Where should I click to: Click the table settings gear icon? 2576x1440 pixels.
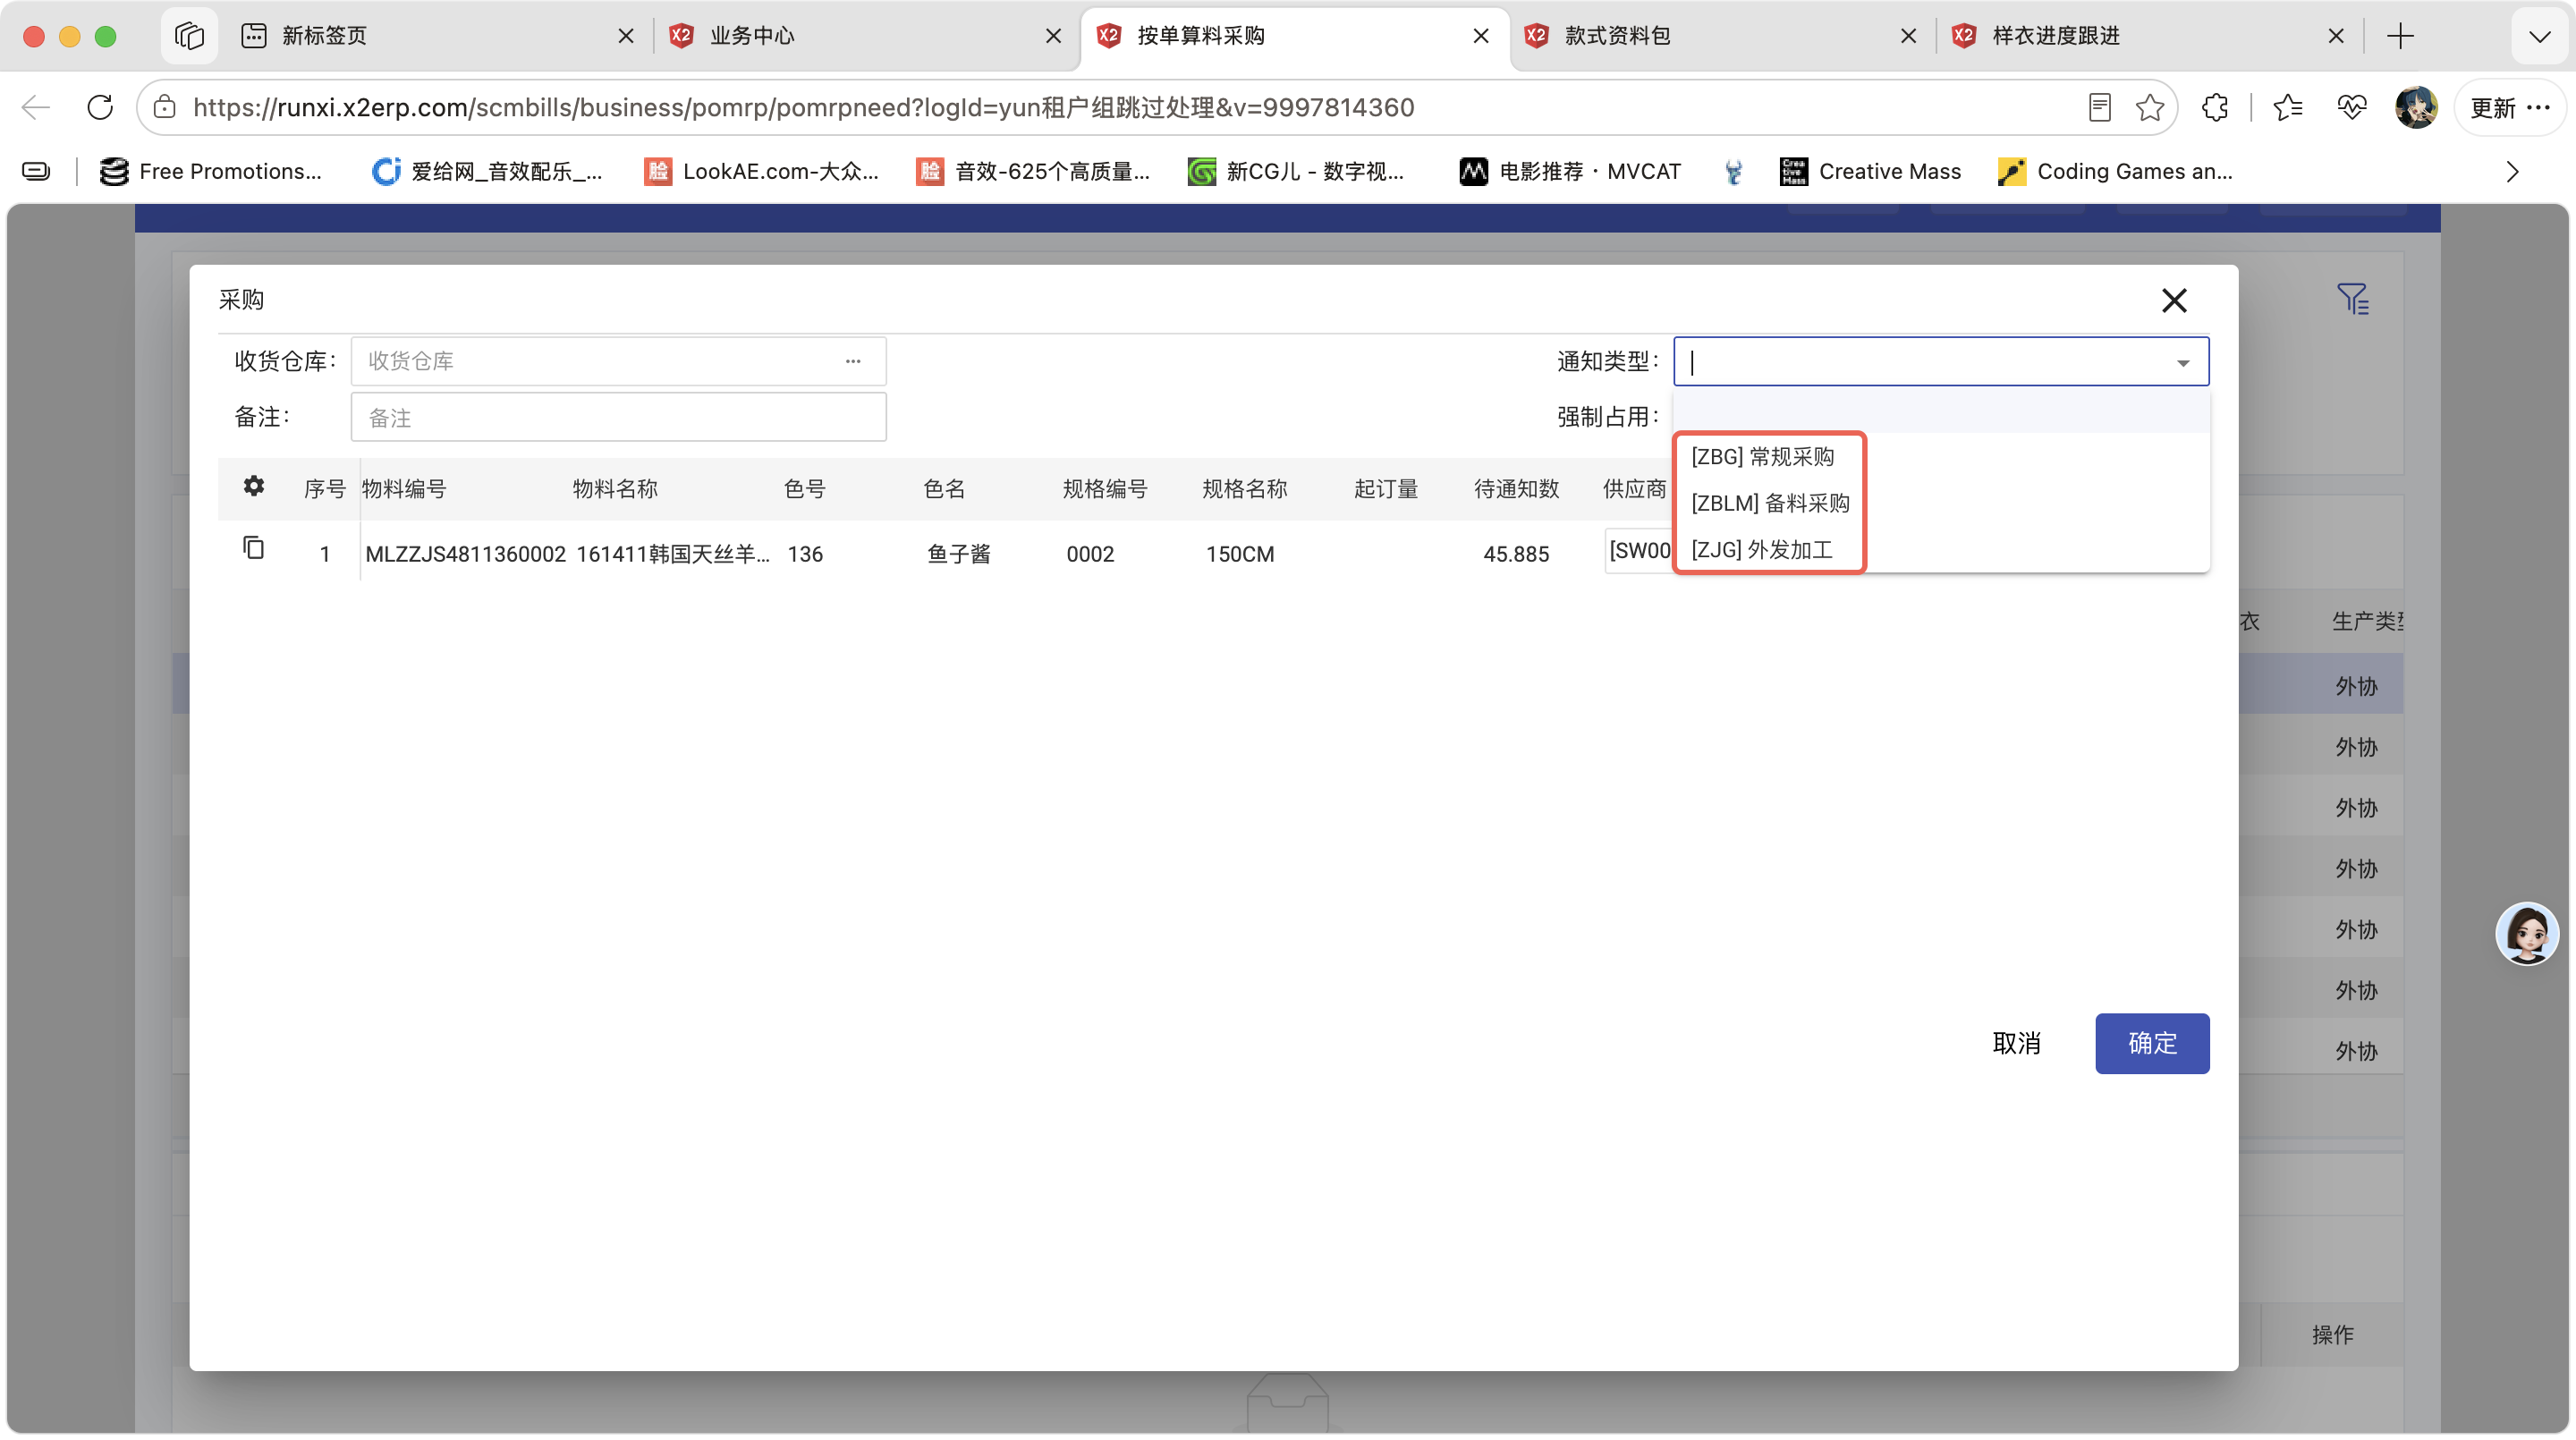pos(254,486)
